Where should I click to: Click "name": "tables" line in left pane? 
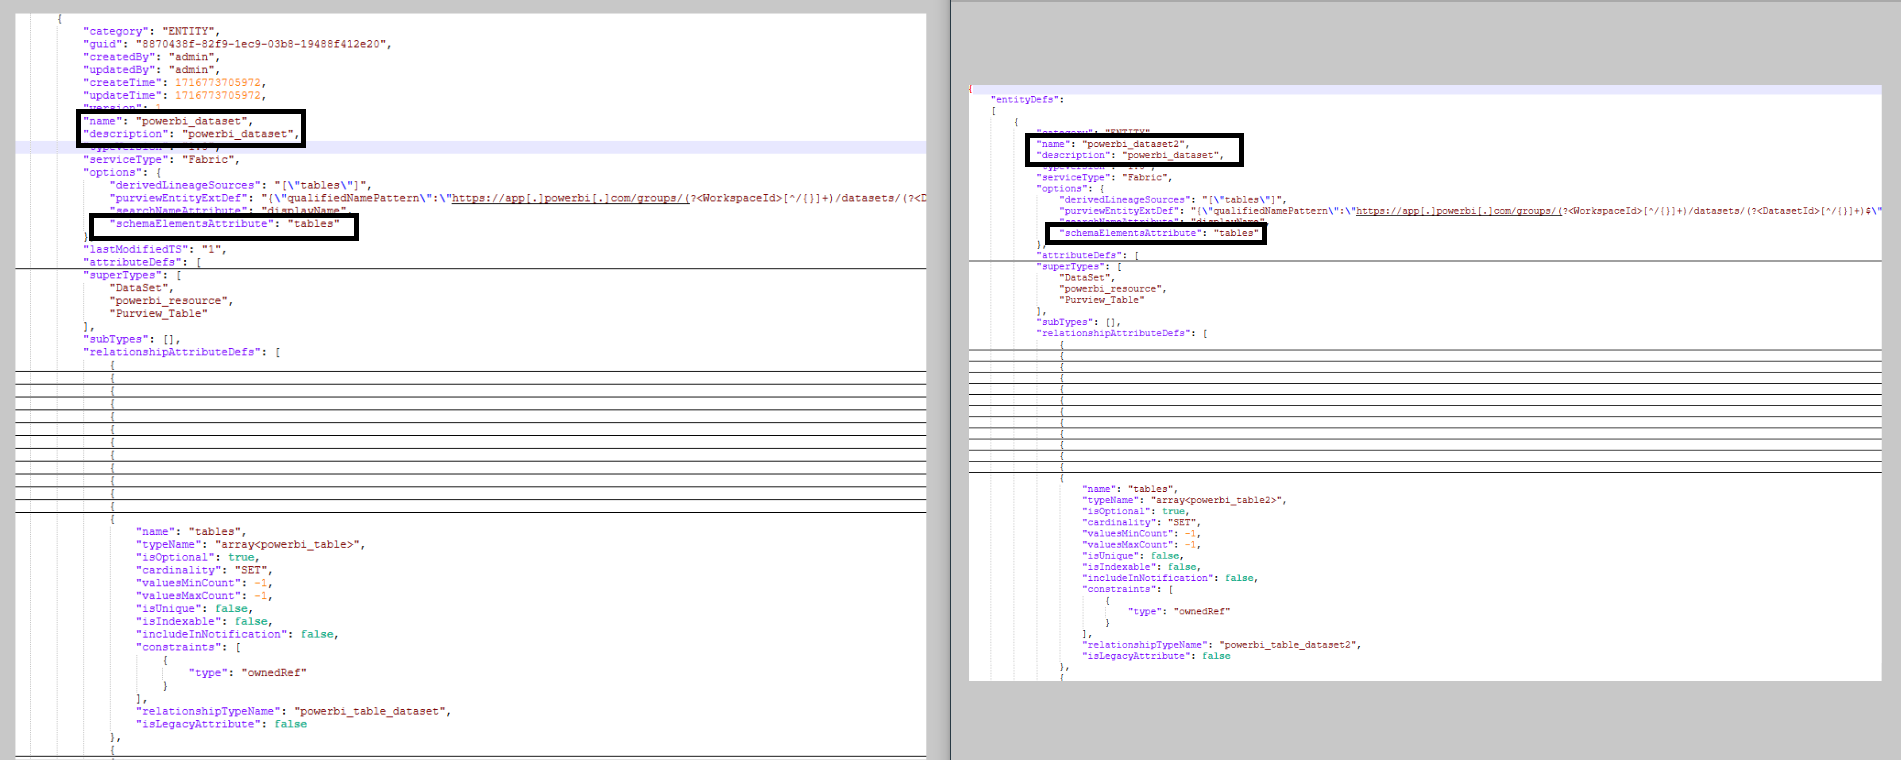pos(191,532)
